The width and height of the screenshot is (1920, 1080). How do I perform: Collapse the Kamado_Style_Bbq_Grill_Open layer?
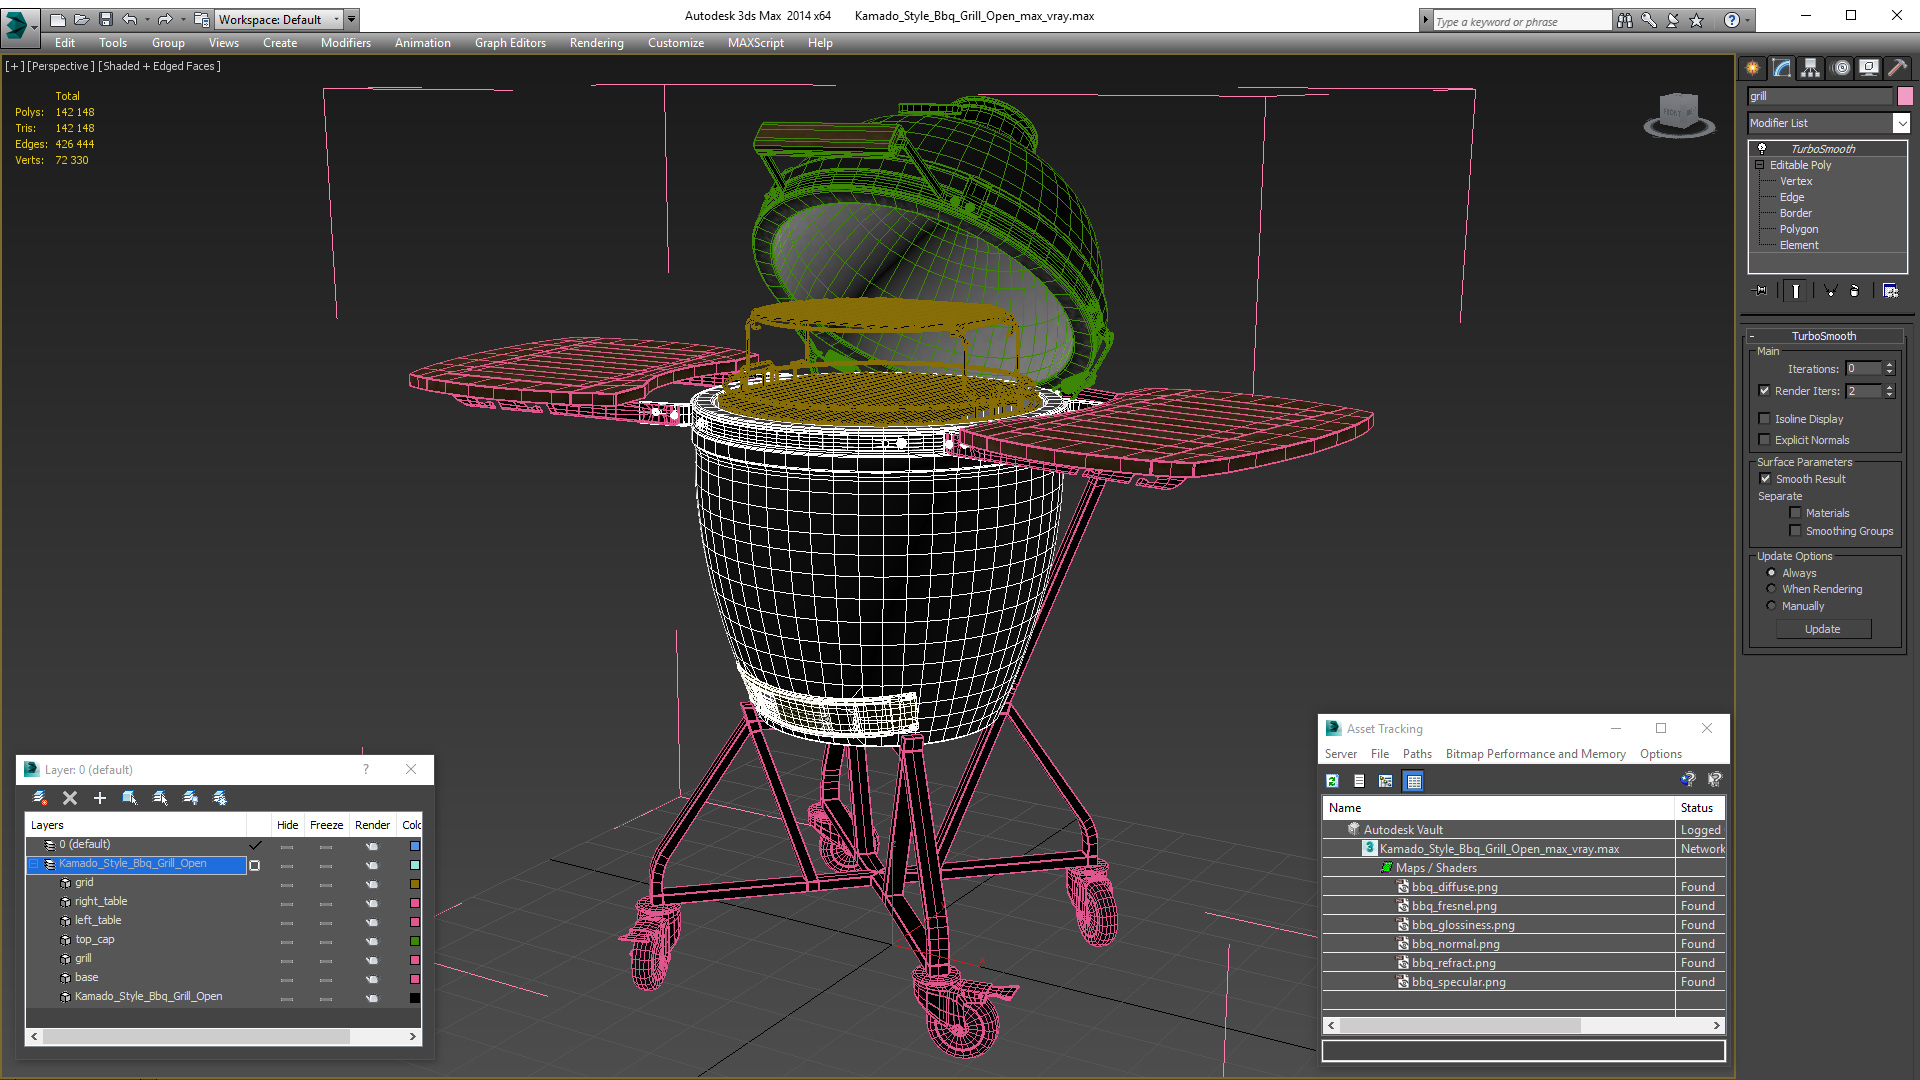tap(34, 864)
